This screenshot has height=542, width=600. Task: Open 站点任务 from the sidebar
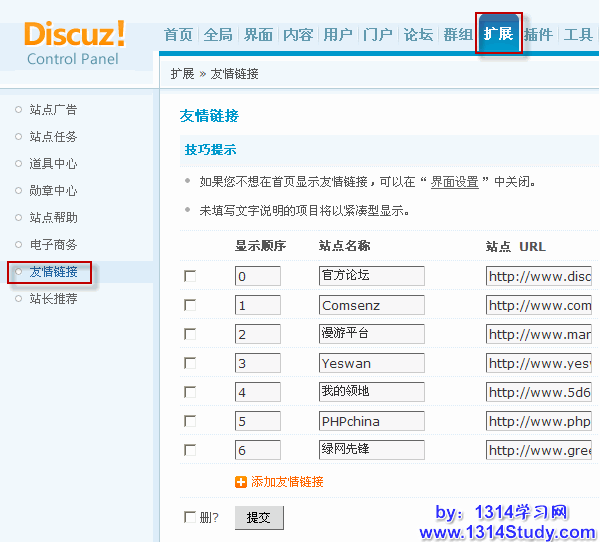coord(53,137)
